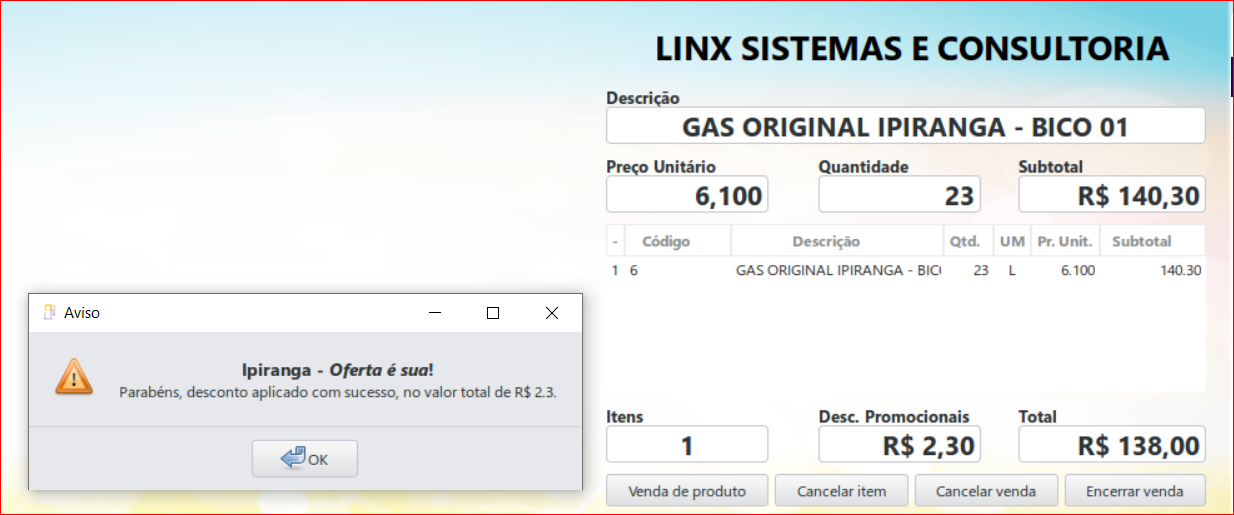This screenshot has height=515, width=1234.
Task: Click the Aviso dialog title bar app icon
Action: [47, 312]
